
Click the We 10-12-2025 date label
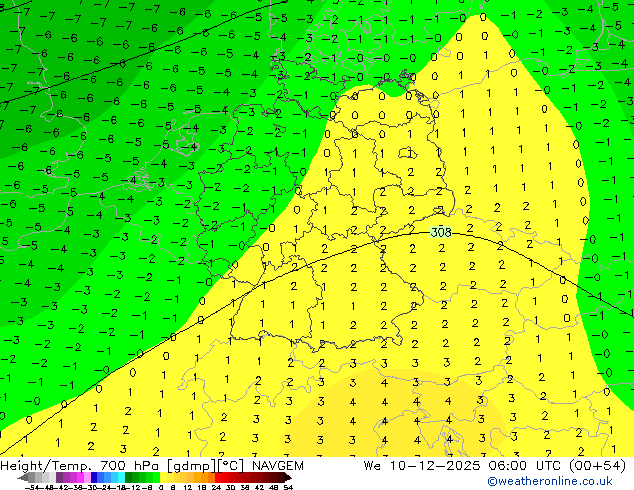pos(423,466)
